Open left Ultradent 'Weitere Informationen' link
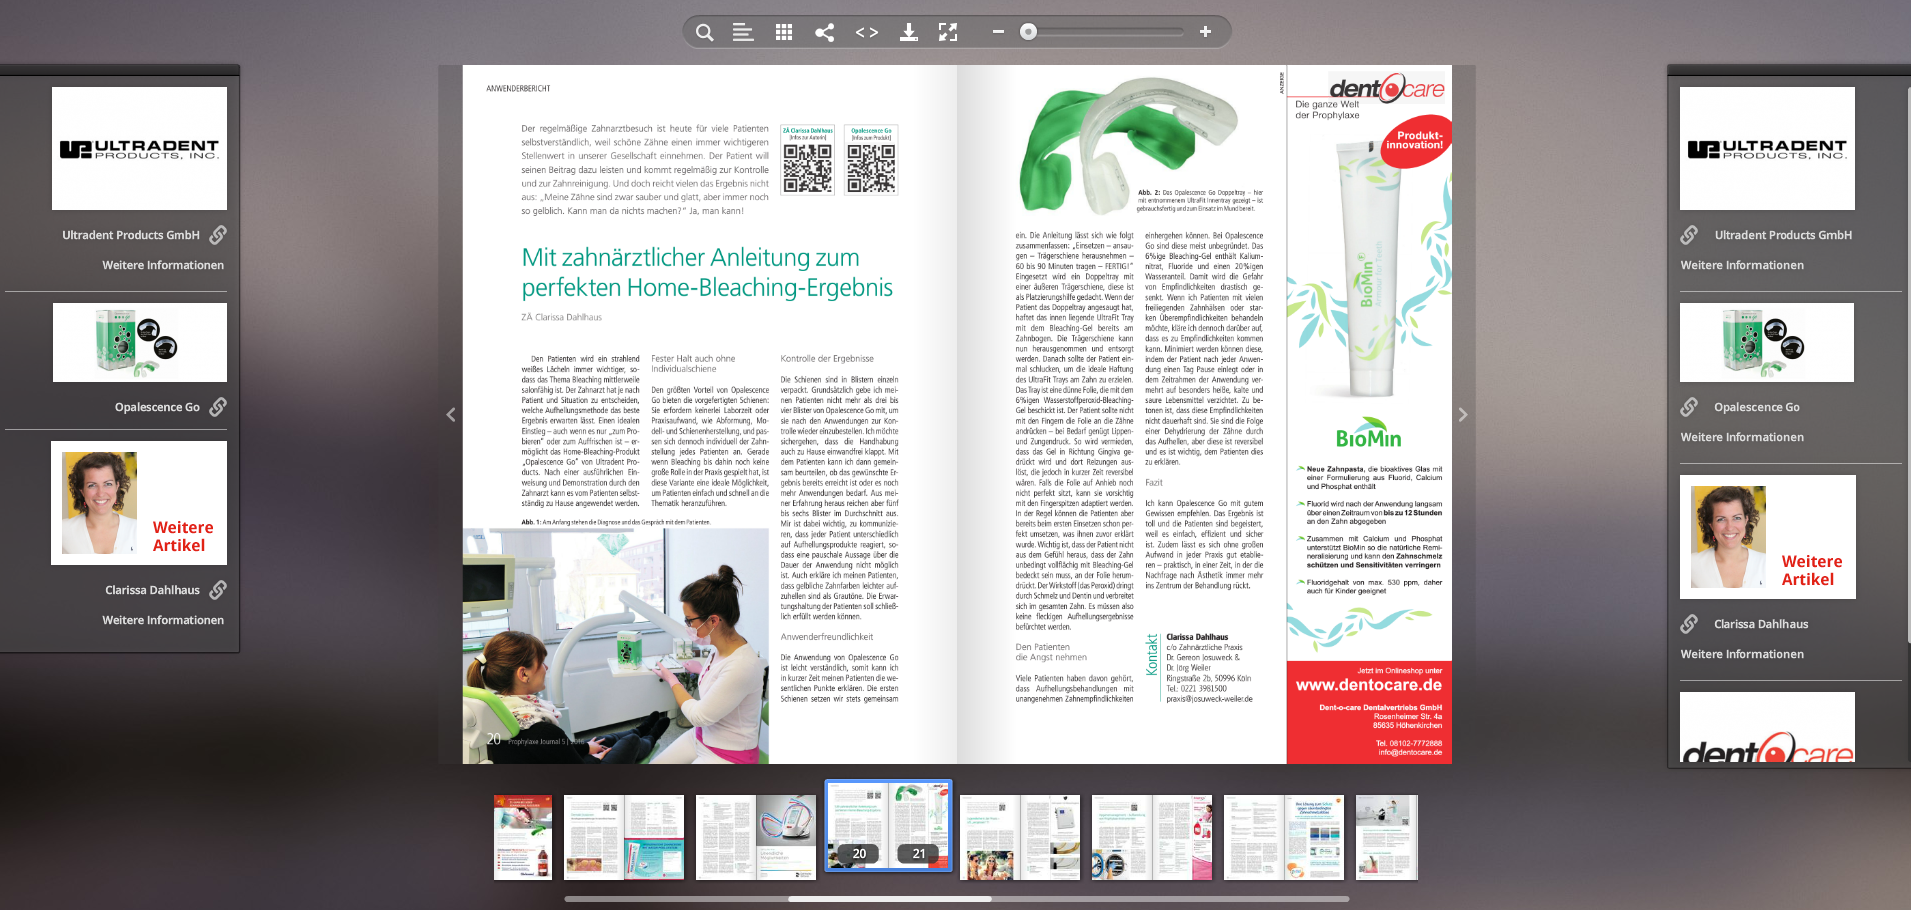This screenshot has width=1911, height=910. coord(163,265)
